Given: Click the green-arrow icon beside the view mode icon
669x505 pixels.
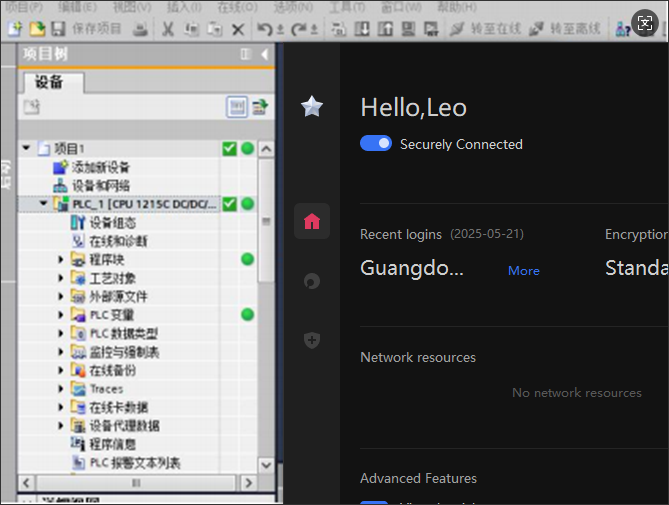Looking at the screenshot, I should (x=260, y=107).
